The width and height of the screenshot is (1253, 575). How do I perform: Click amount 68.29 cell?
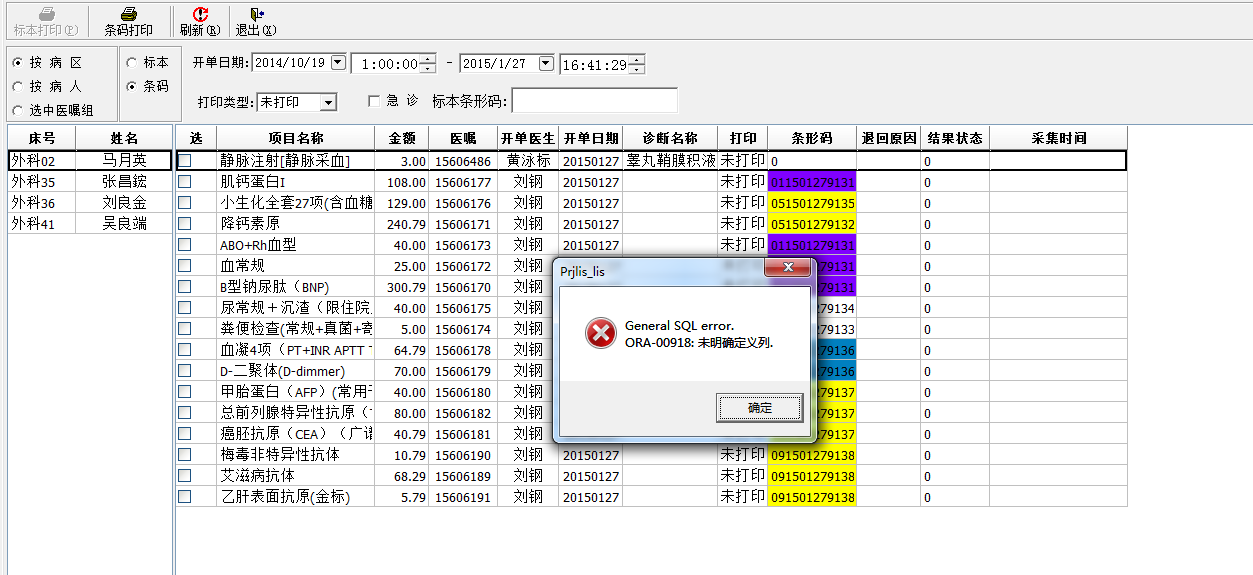[402, 475]
